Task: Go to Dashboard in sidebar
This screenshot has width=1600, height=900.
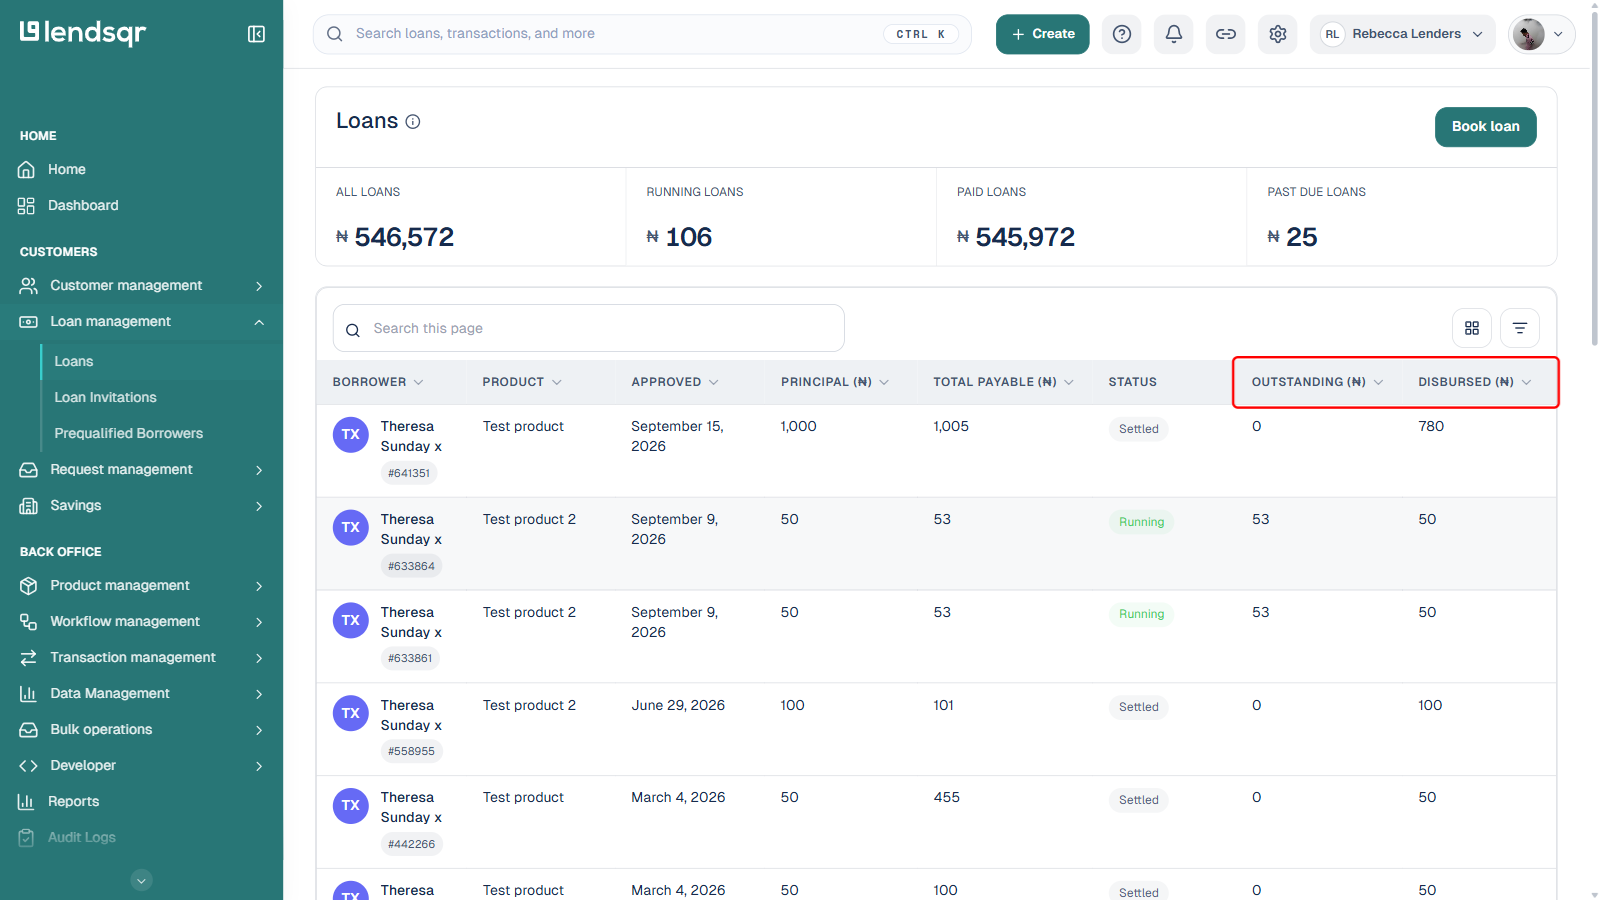Action: click(x=83, y=206)
